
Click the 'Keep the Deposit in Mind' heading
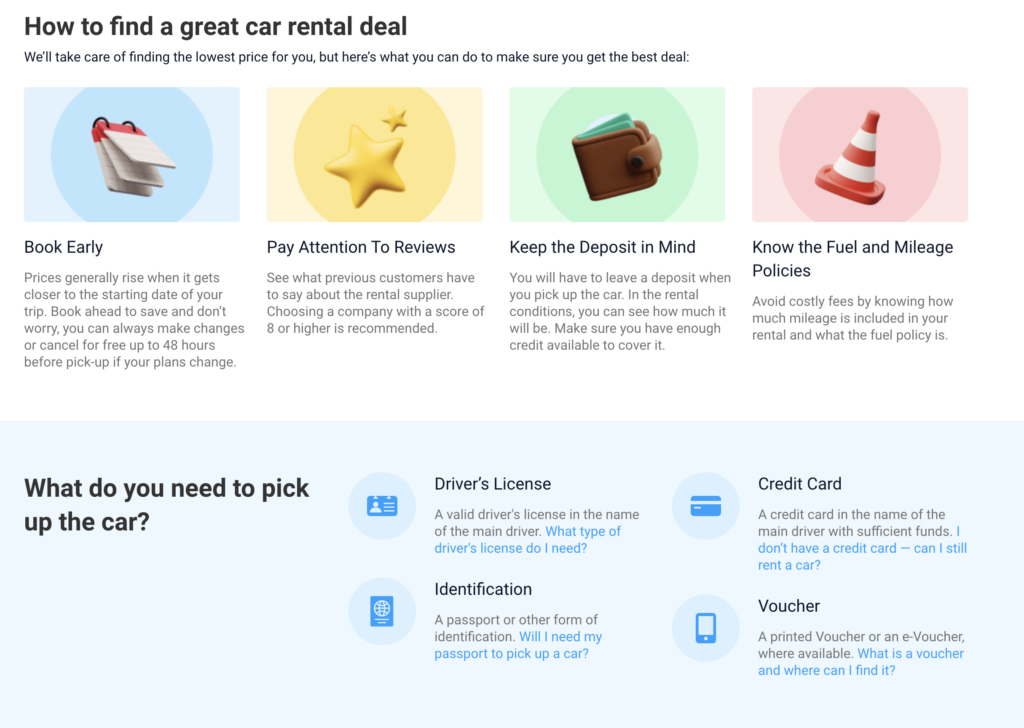coord(602,247)
